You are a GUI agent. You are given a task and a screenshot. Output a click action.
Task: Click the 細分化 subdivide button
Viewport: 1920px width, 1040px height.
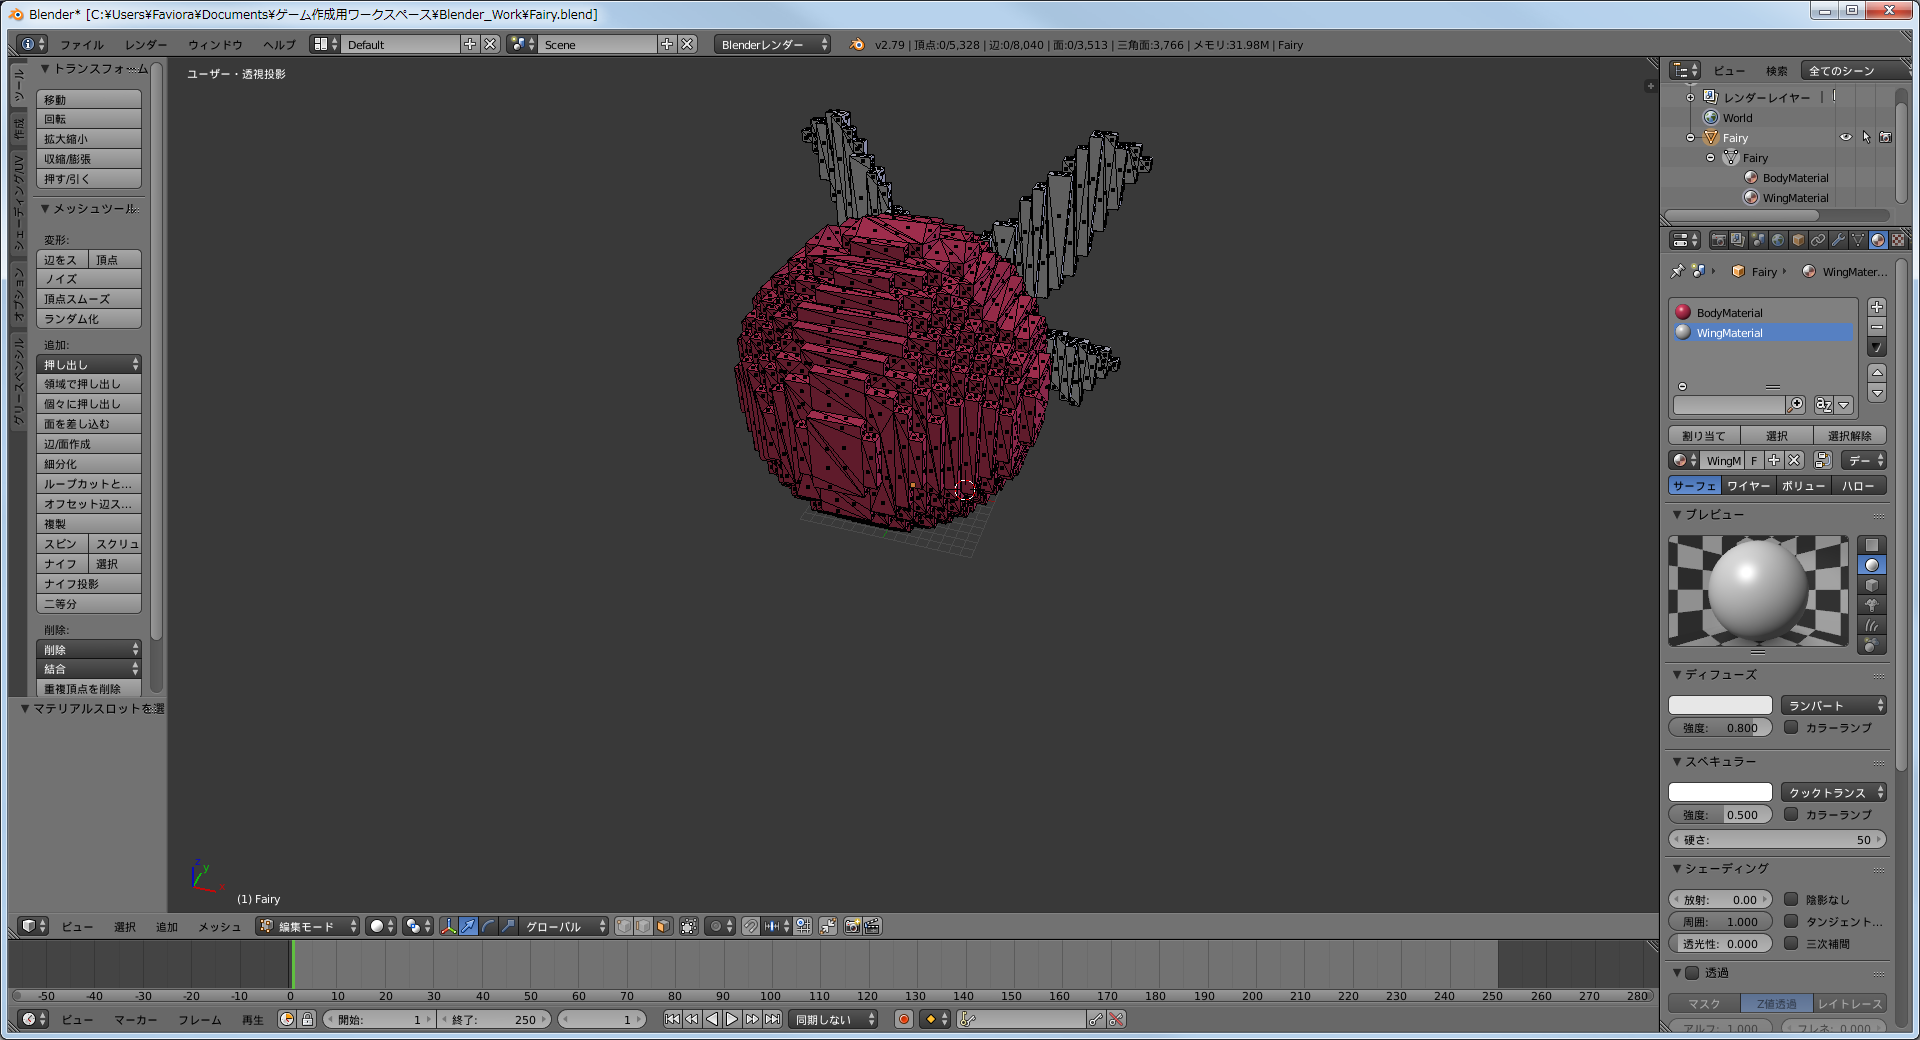click(89, 464)
